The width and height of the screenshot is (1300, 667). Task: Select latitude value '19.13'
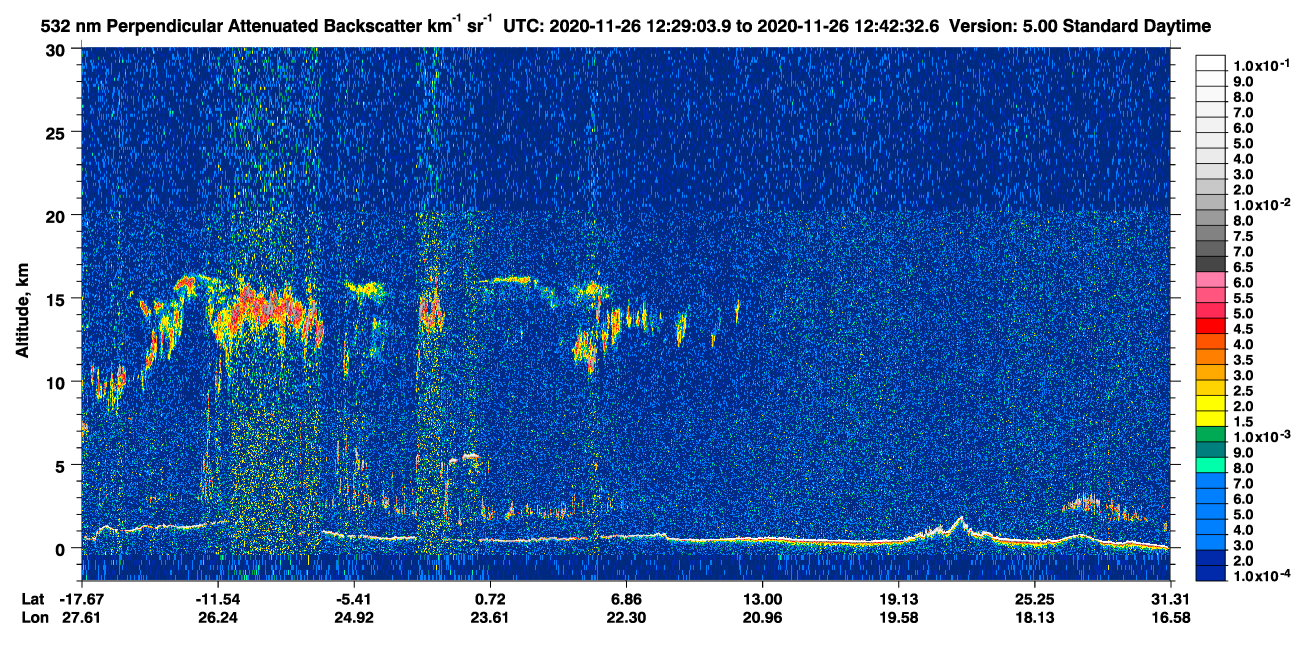coord(898,599)
